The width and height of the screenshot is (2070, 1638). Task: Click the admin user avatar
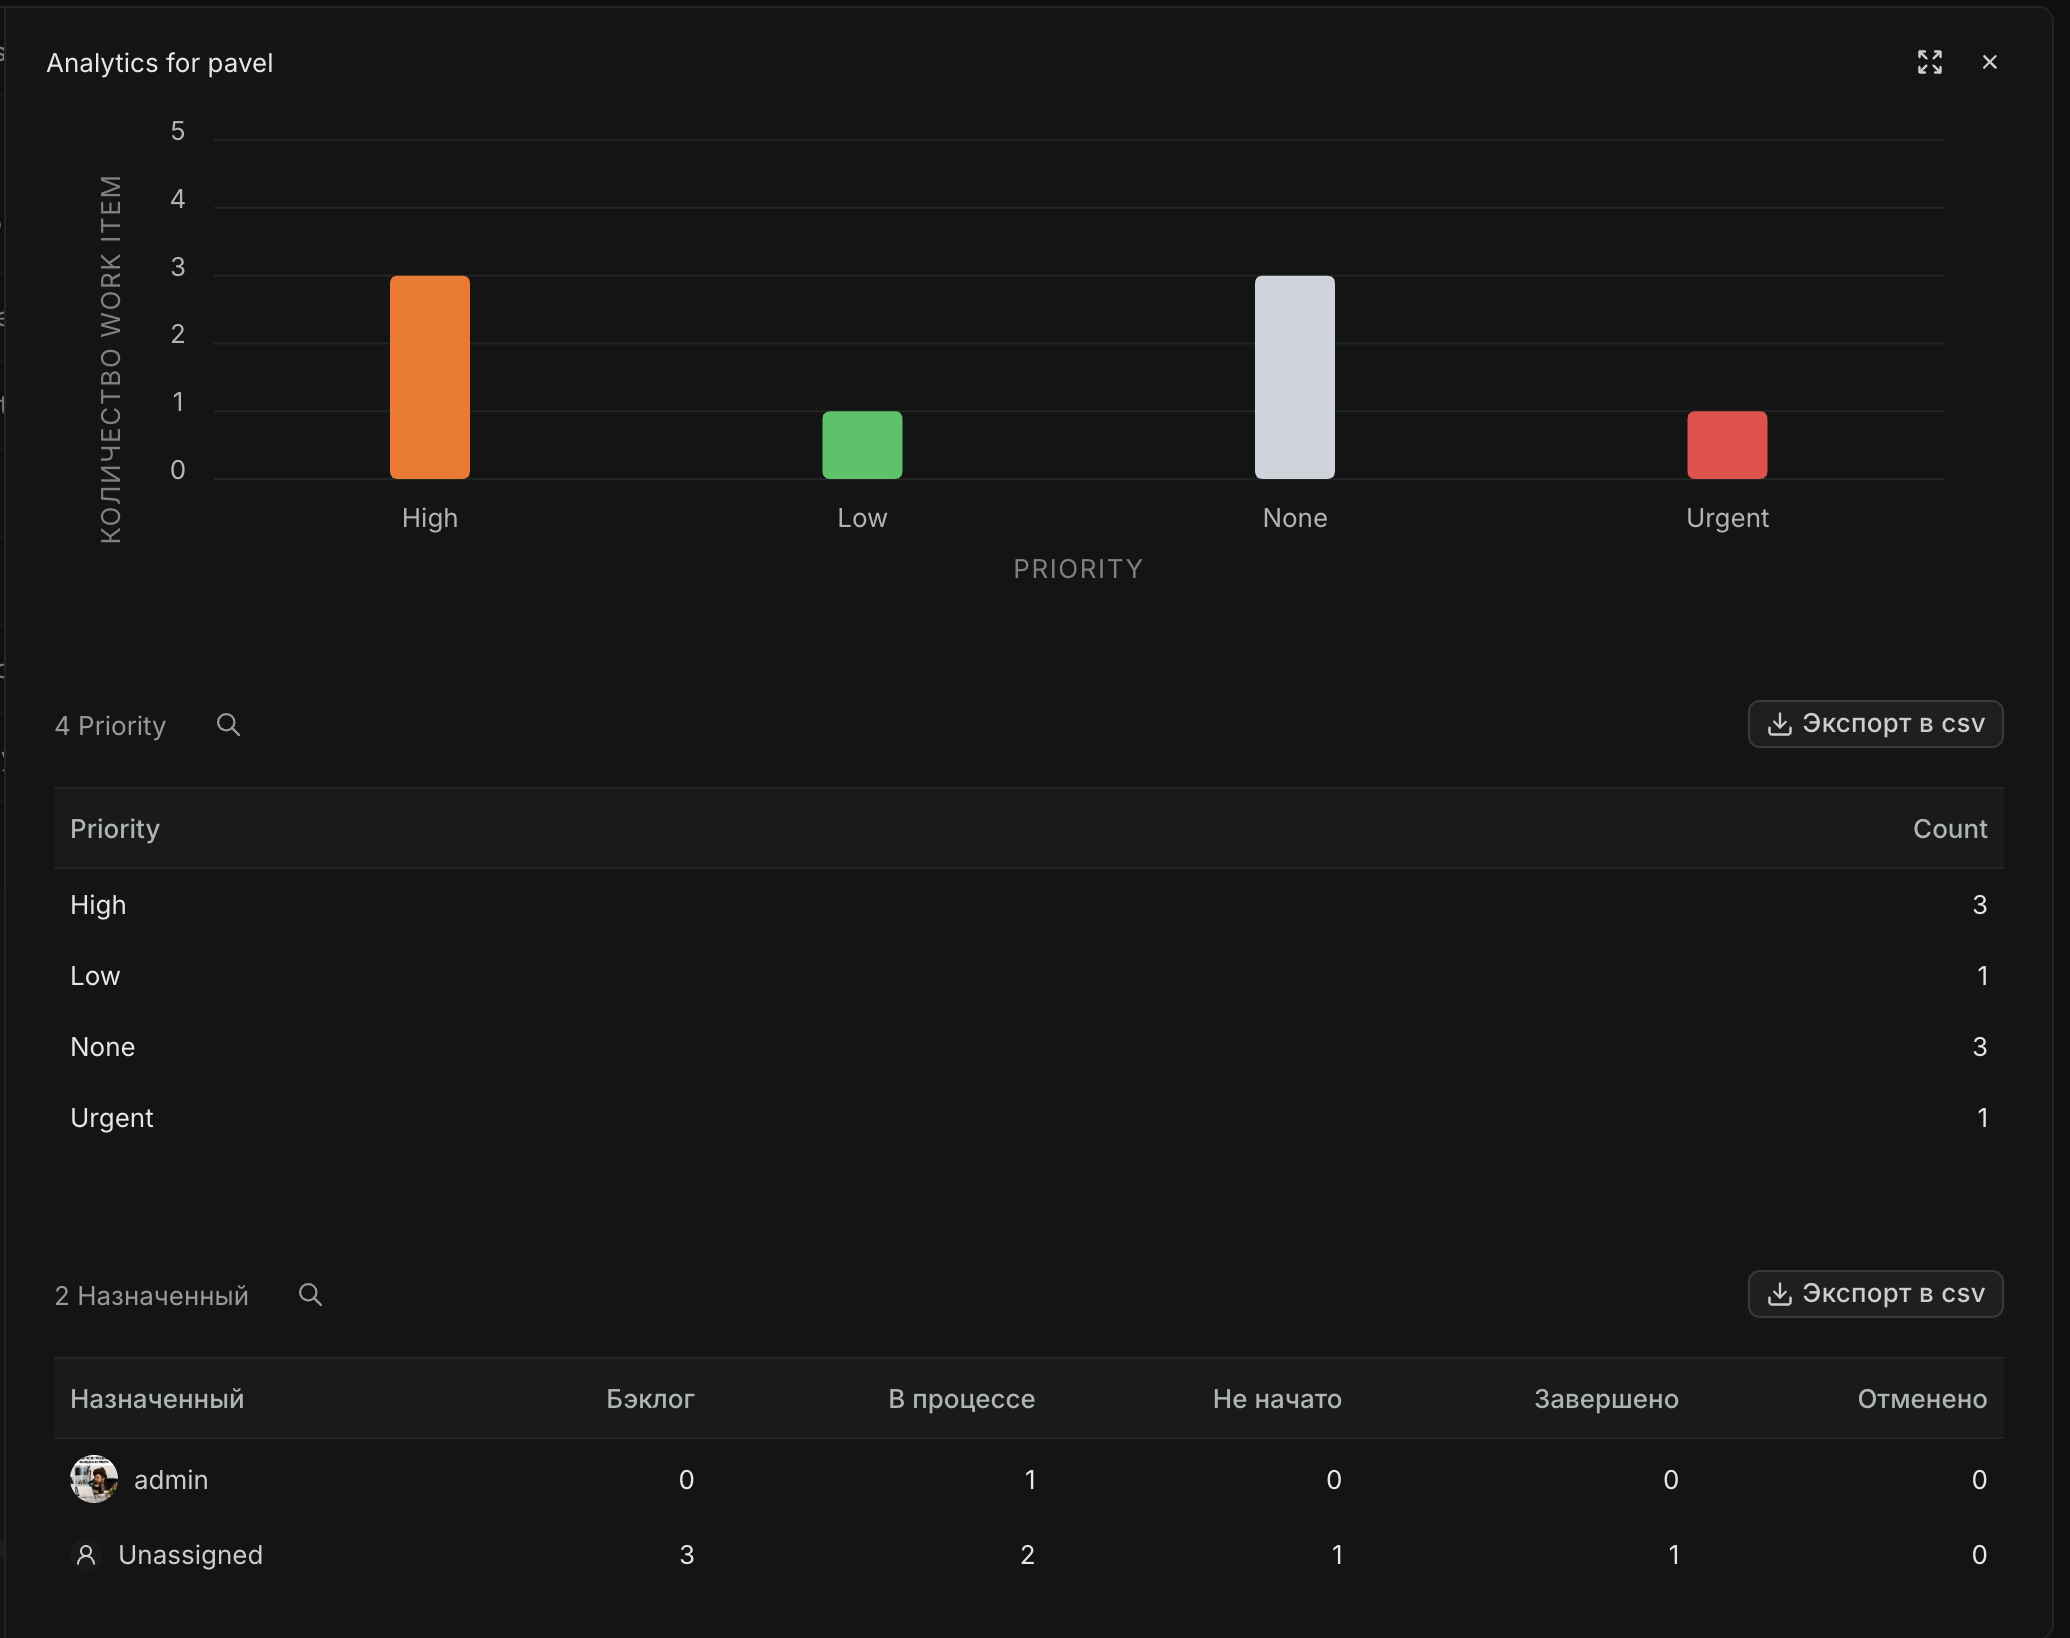(x=94, y=1480)
